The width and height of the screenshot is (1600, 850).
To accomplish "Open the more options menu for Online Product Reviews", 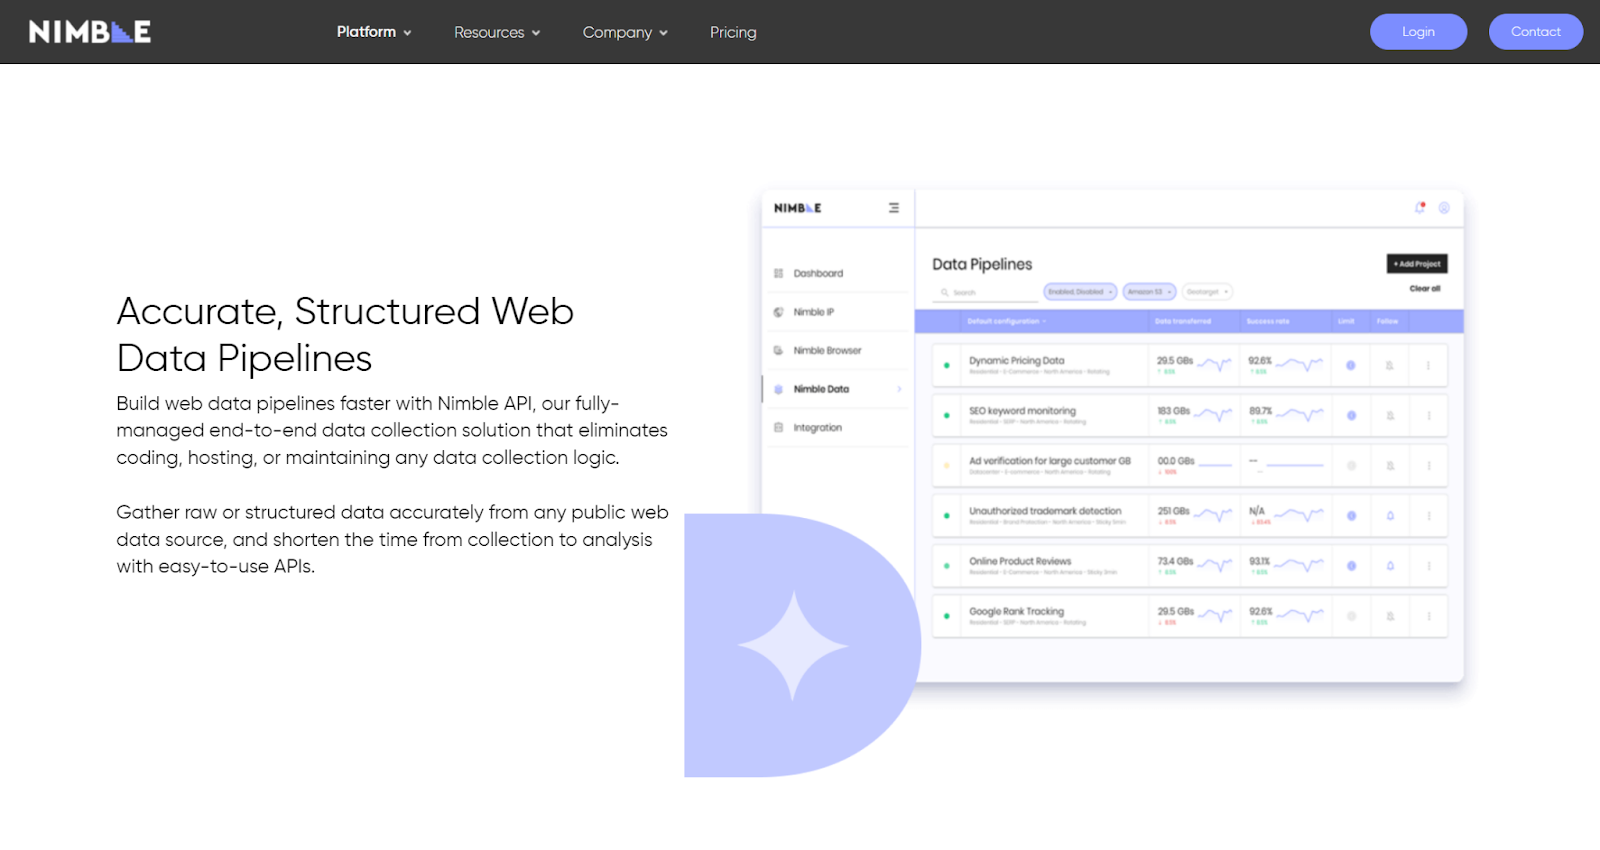I will click(1428, 566).
